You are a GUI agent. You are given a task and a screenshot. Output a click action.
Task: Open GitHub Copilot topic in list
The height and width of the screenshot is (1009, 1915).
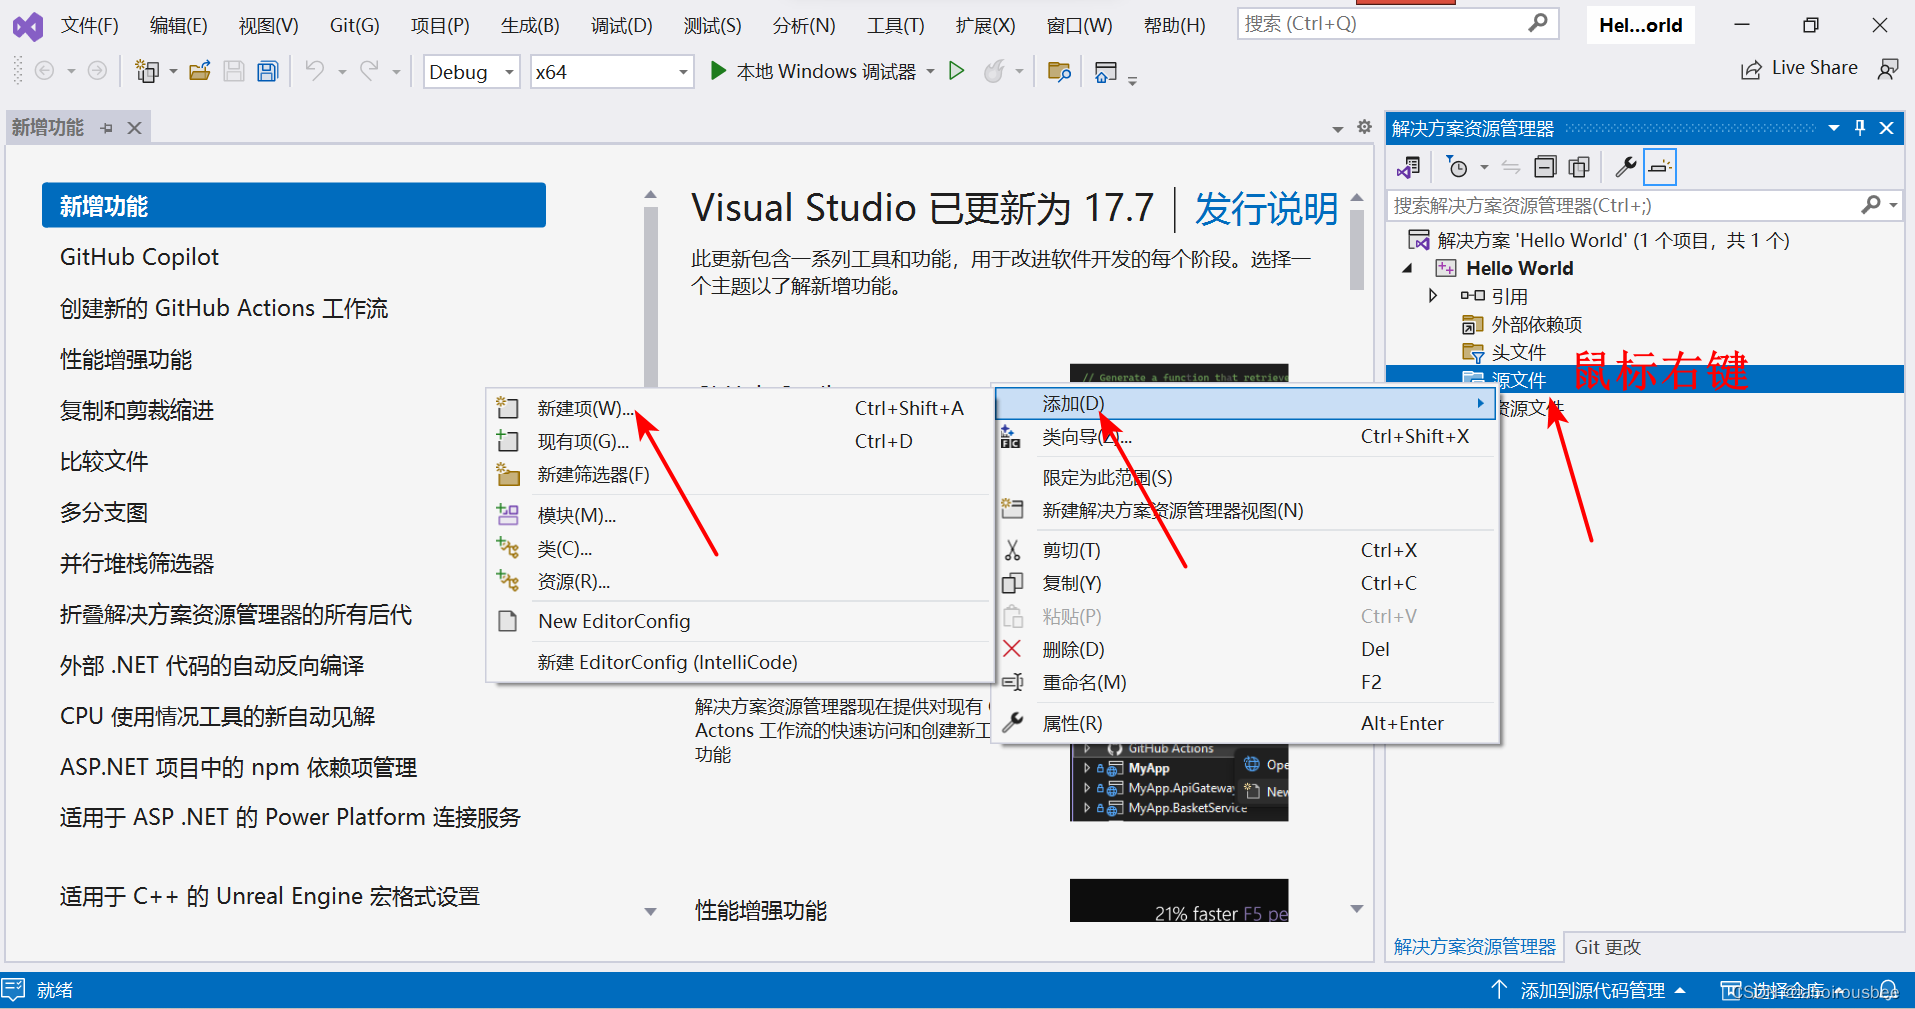coord(139,257)
